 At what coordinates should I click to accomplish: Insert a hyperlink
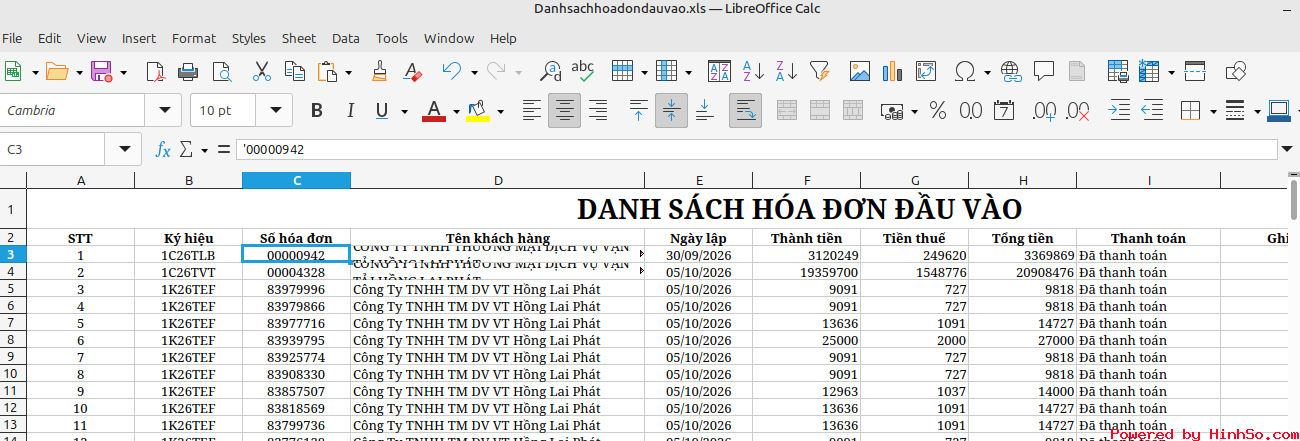click(x=1011, y=71)
